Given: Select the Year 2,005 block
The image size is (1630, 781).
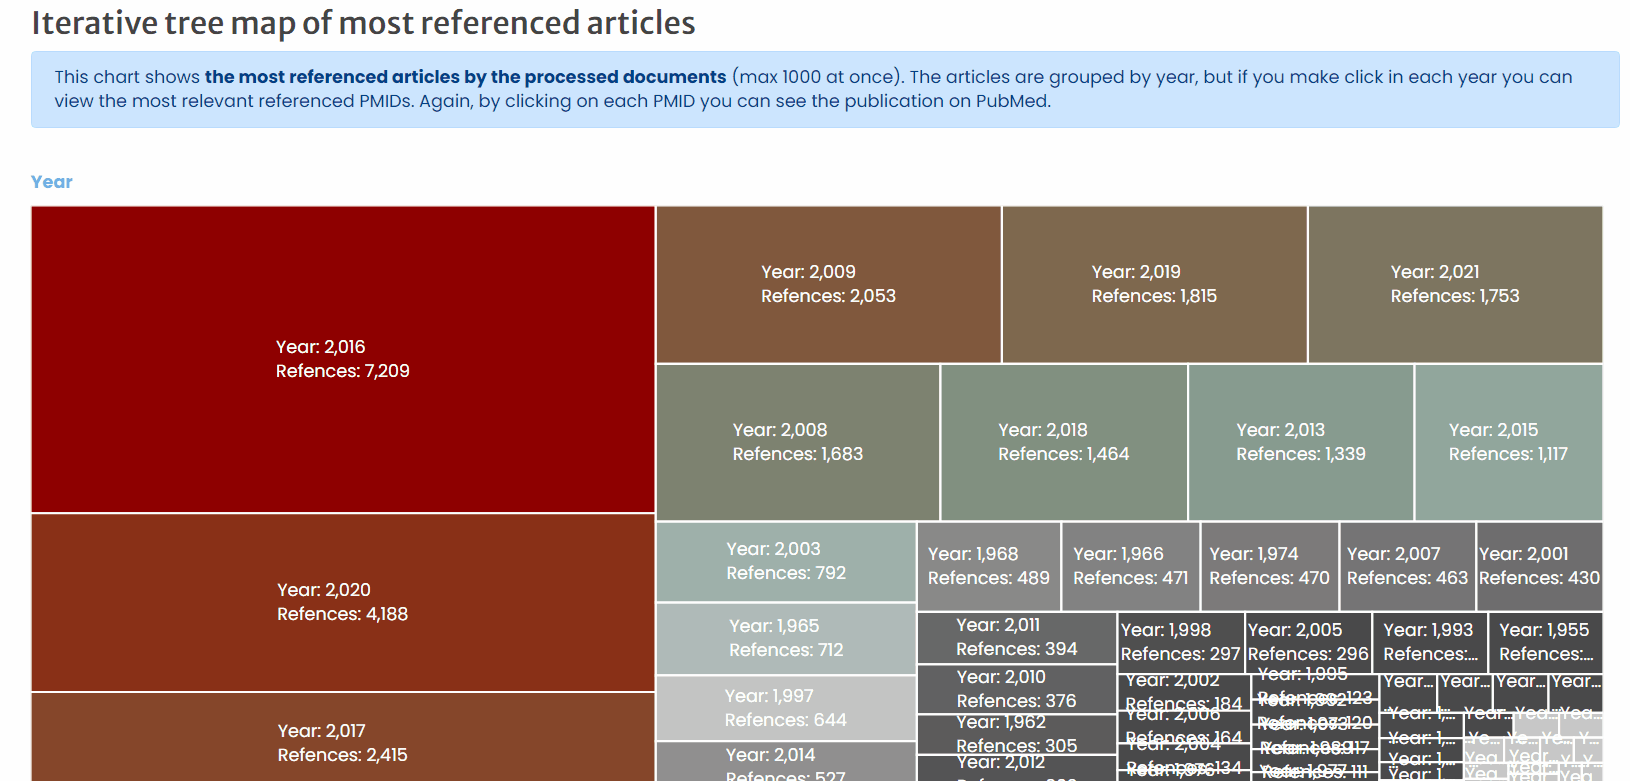Looking at the screenshot, I should click(1307, 642).
